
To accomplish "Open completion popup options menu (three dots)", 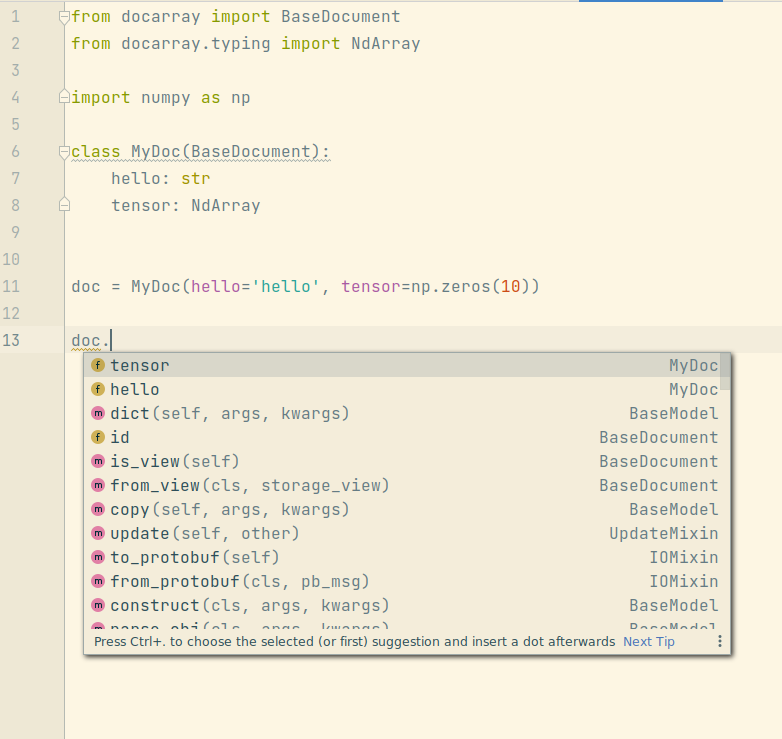I will 720,641.
